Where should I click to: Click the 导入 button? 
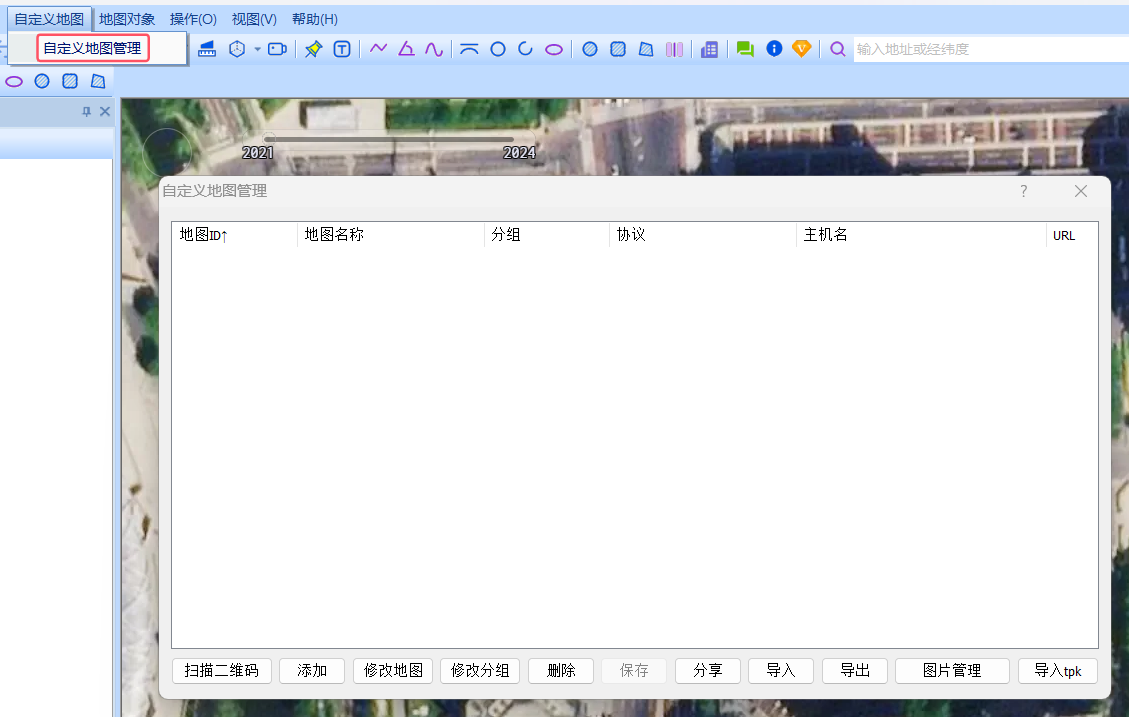point(781,671)
